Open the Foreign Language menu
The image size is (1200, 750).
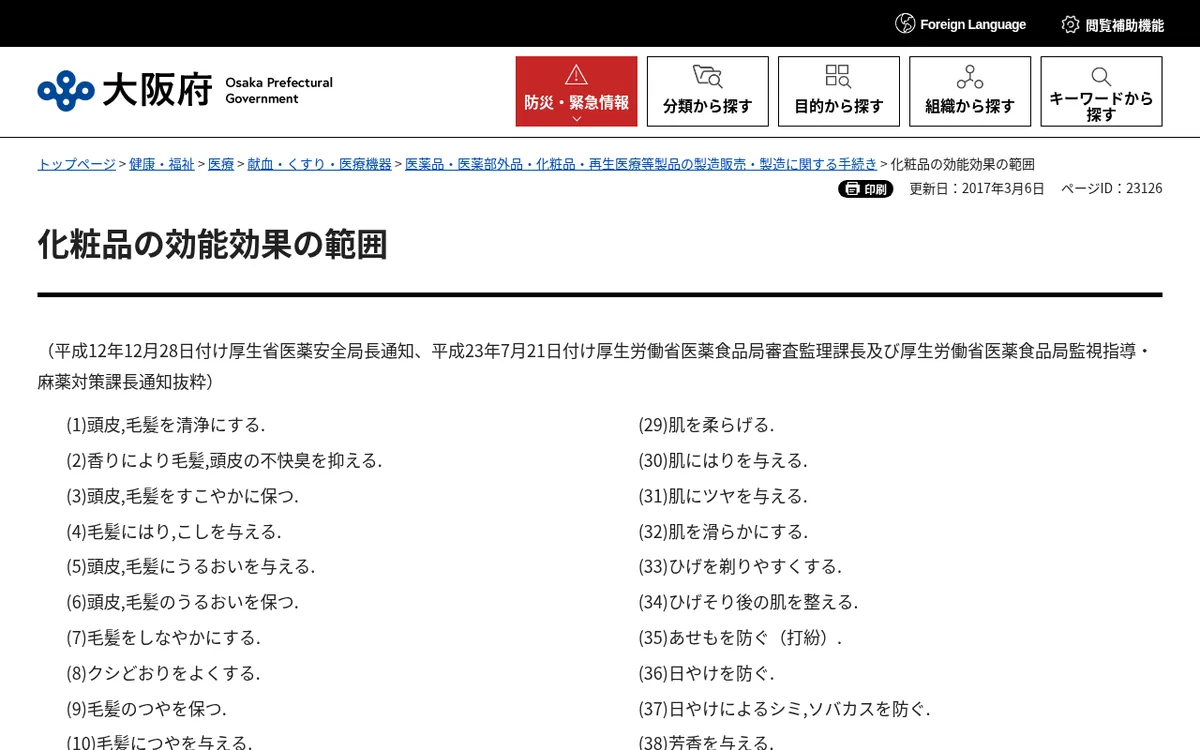pos(961,24)
